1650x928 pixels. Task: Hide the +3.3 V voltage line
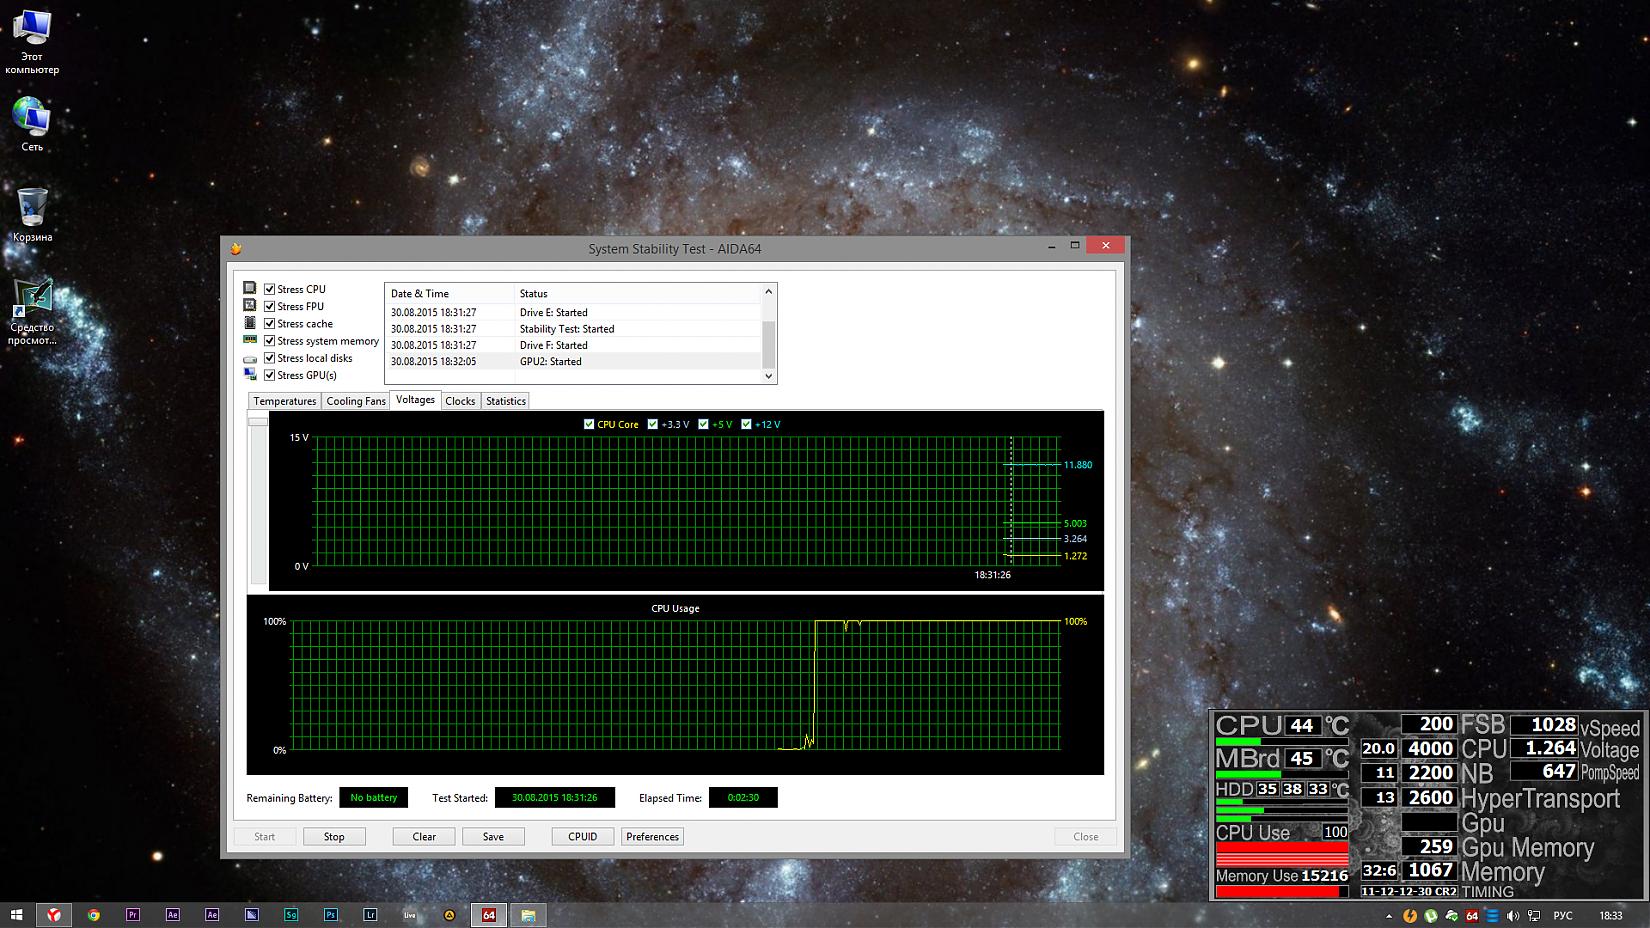pos(653,424)
